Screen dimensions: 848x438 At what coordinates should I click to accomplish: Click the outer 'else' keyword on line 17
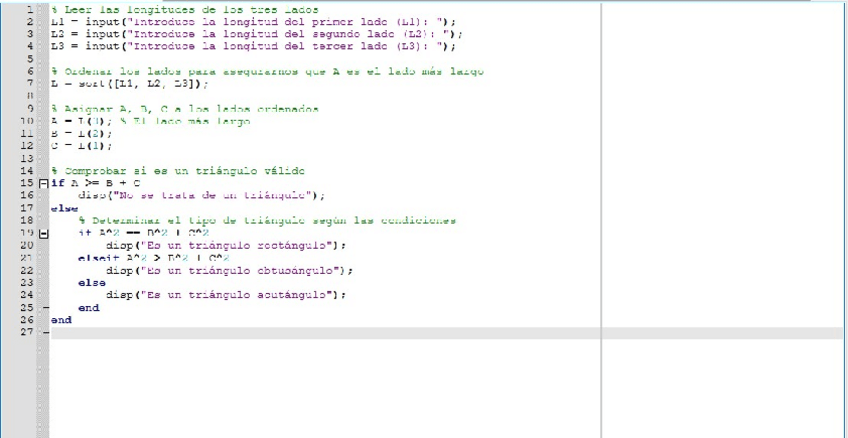pyautogui.click(x=64, y=208)
